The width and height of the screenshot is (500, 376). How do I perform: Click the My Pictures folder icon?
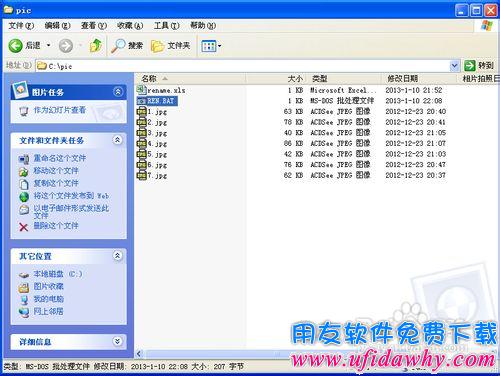coord(24,288)
